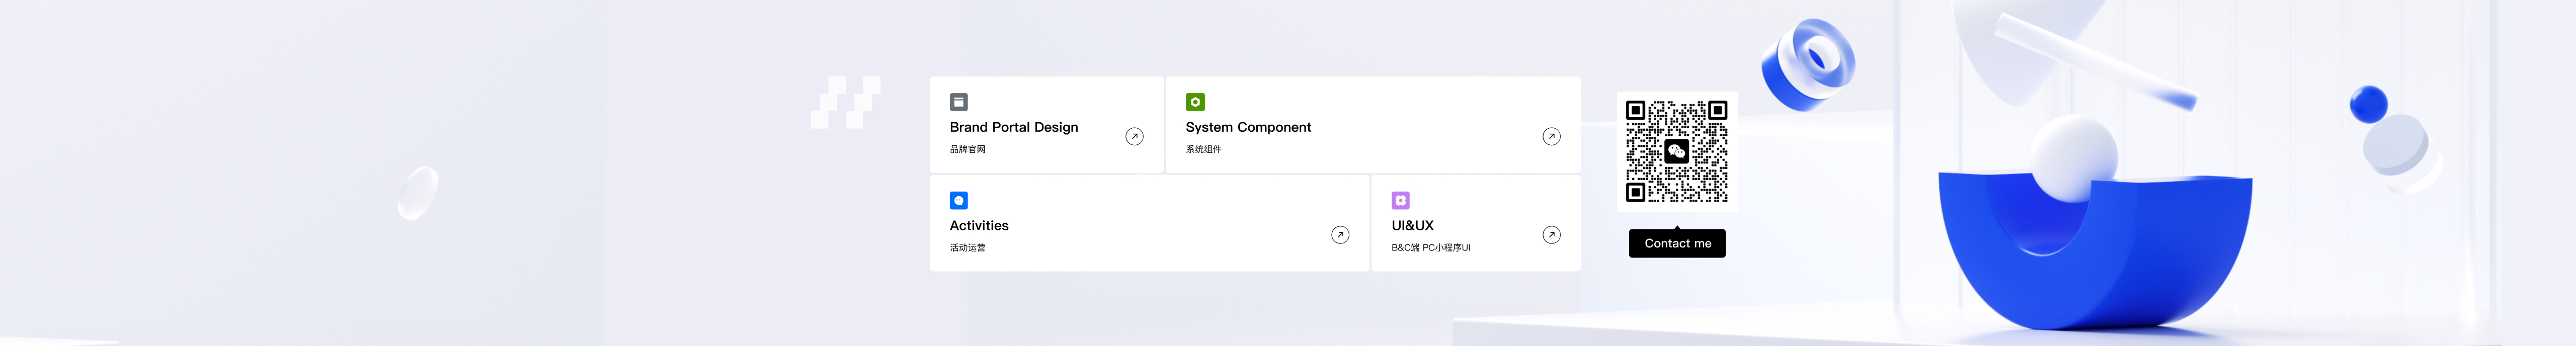Click the 品牌官网 subtitle
Image resolution: width=2576 pixels, height=346 pixels.
coord(967,149)
